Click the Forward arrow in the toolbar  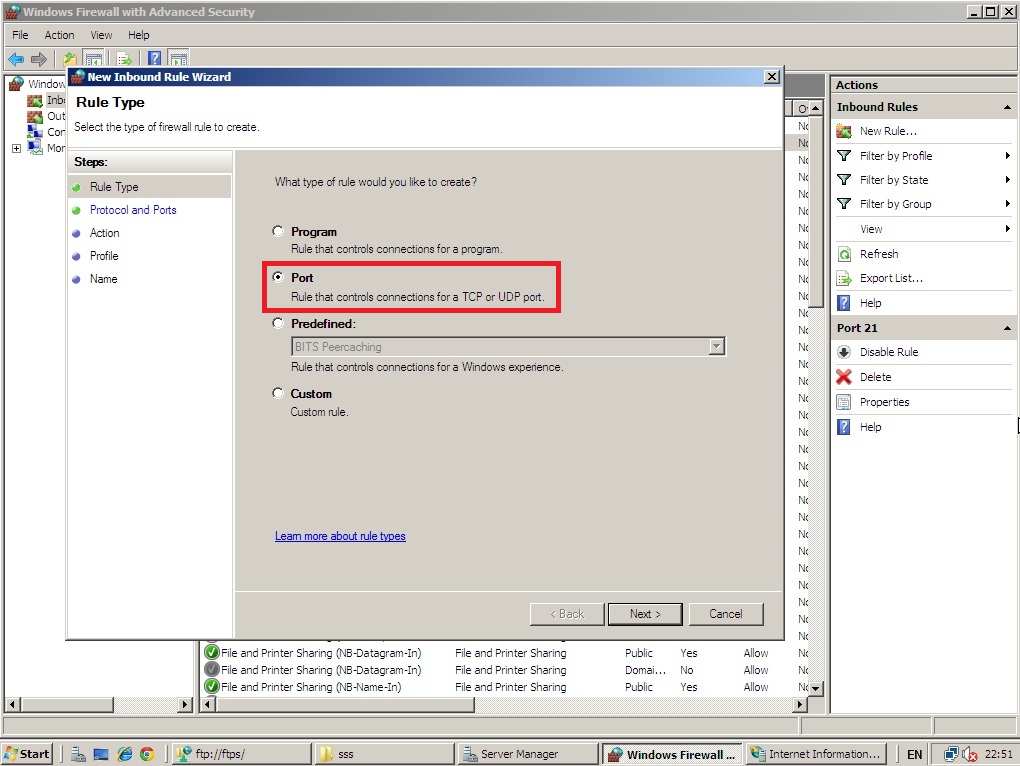pos(39,59)
